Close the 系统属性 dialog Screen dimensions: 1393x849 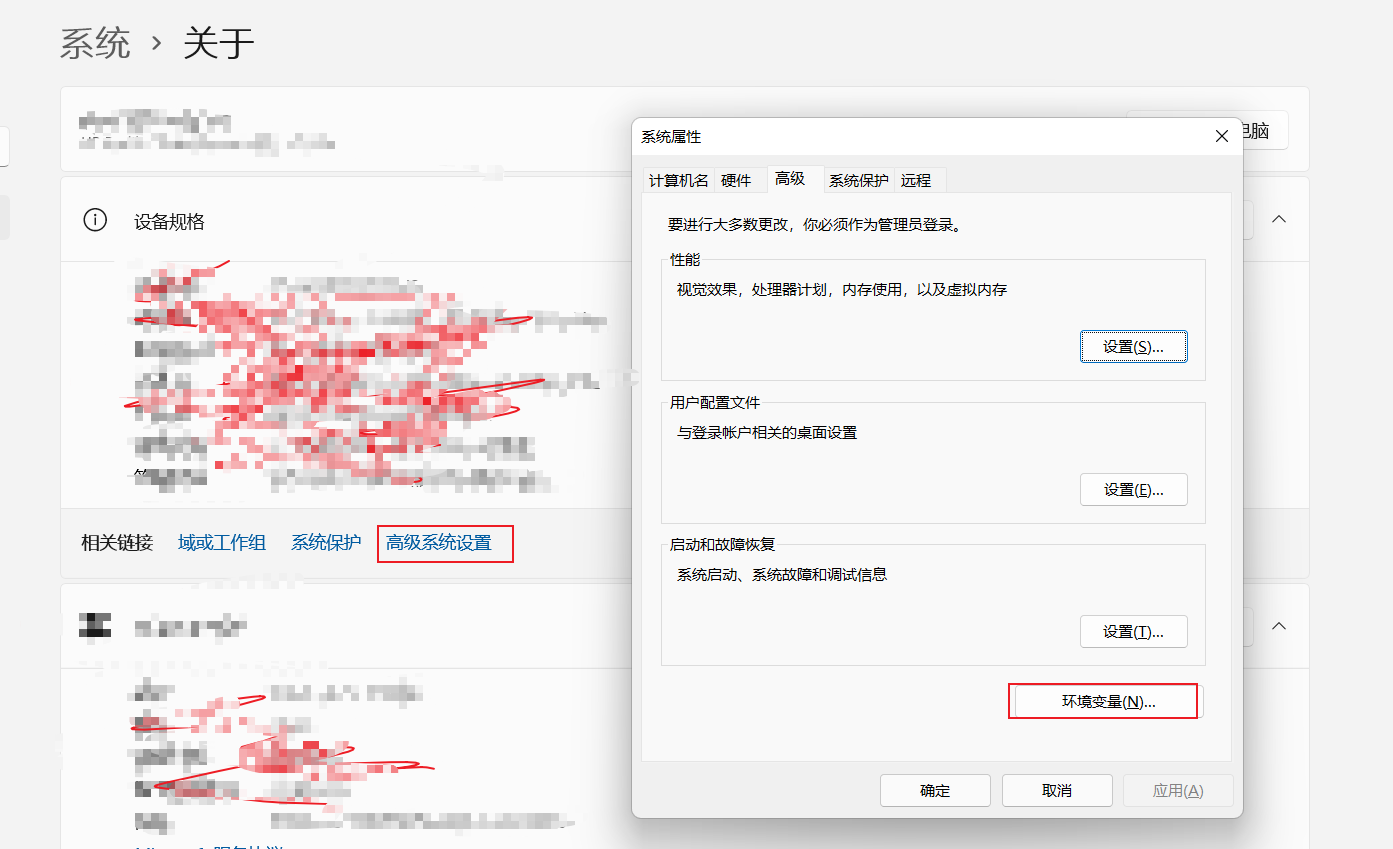[x=1221, y=136]
